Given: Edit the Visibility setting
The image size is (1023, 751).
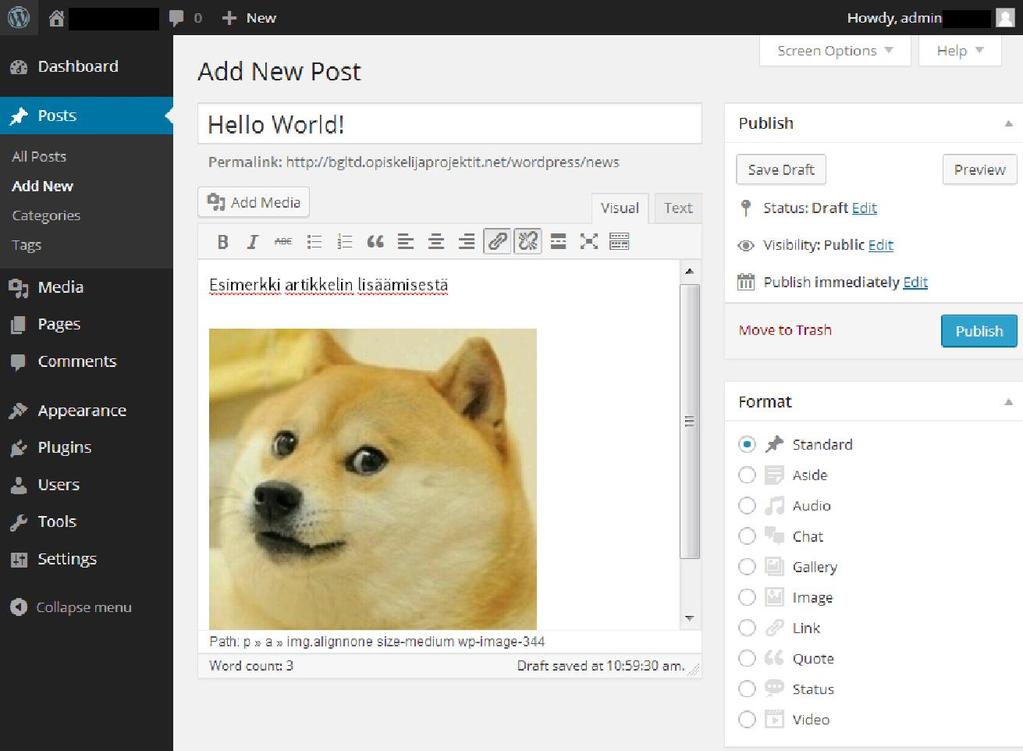Looking at the screenshot, I should pyautogui.click(x=881, y=245).
